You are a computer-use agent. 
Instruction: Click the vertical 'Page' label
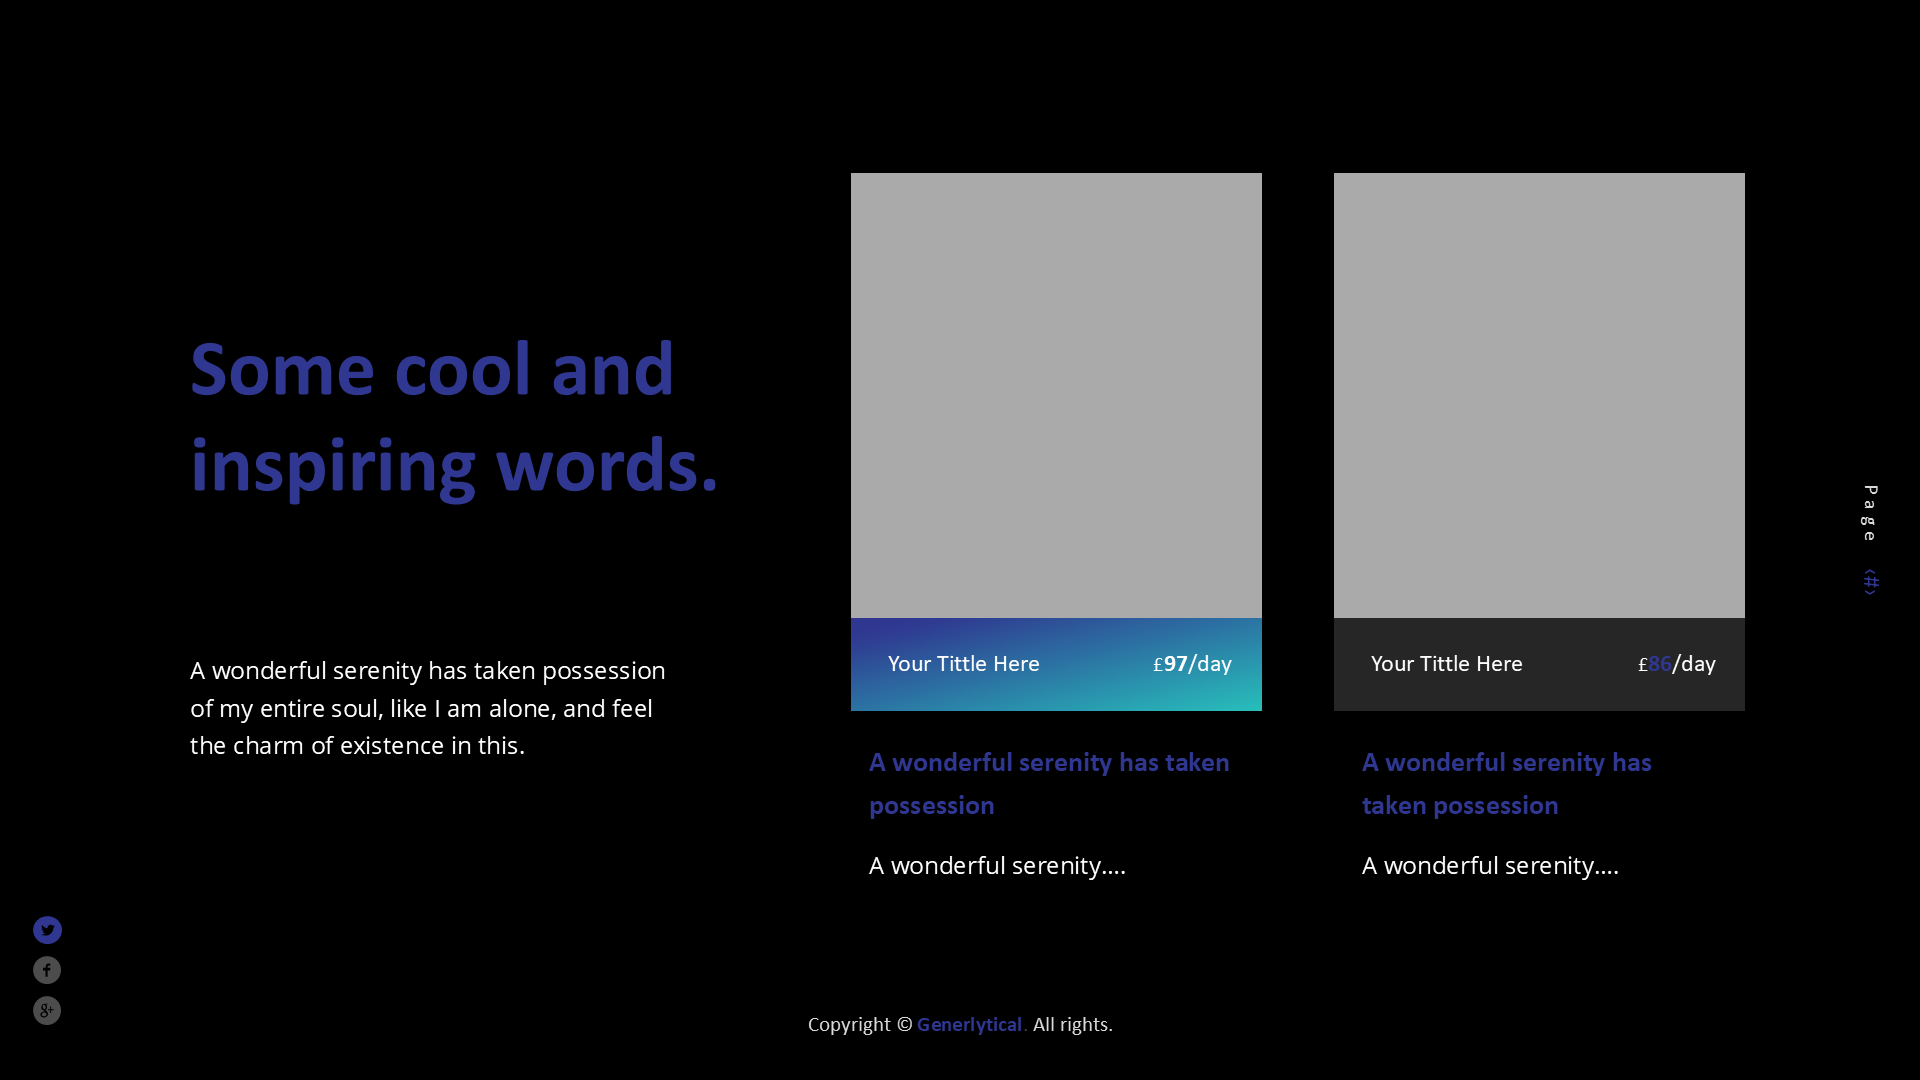(x=1870, y=513)
